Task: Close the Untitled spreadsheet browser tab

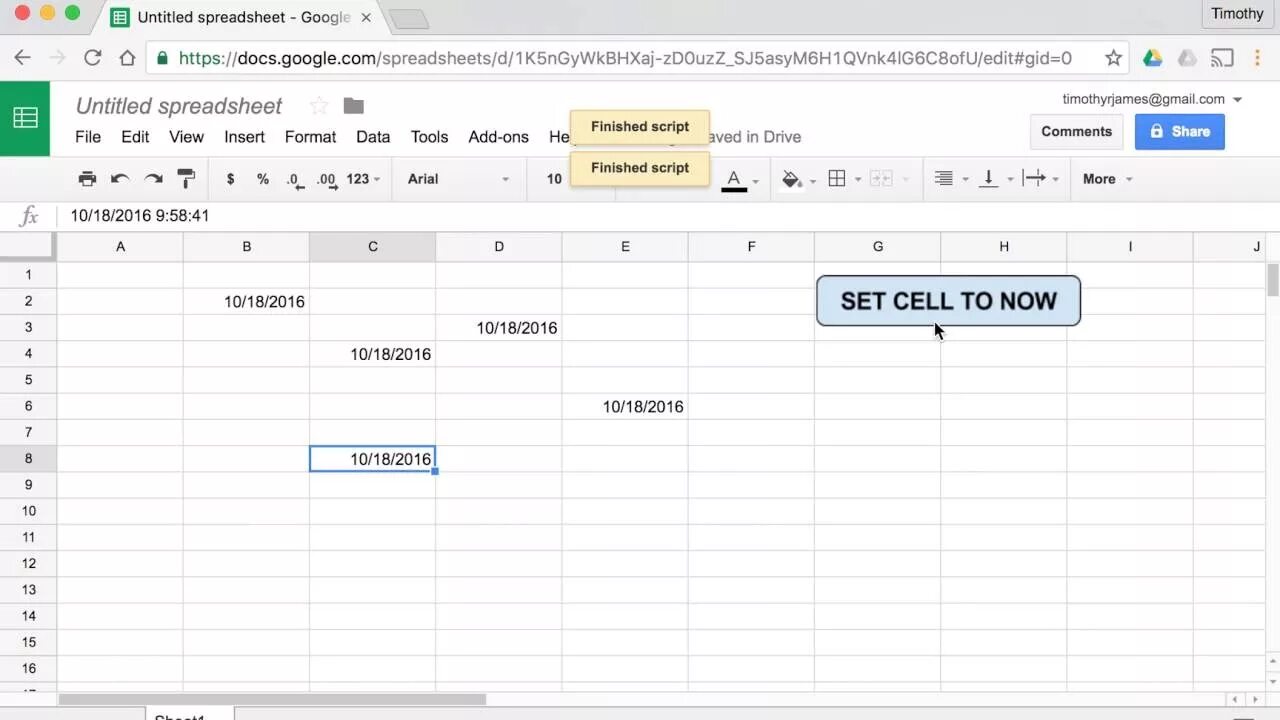Action: (x=365, y=17)
